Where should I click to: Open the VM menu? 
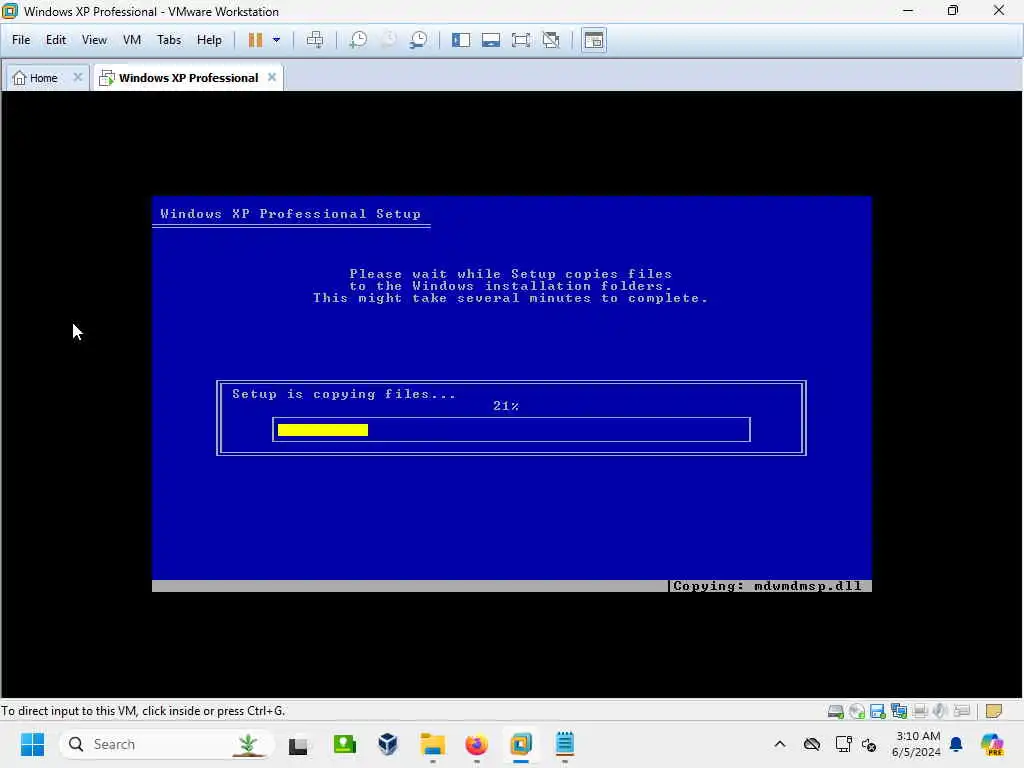point(132,40)
